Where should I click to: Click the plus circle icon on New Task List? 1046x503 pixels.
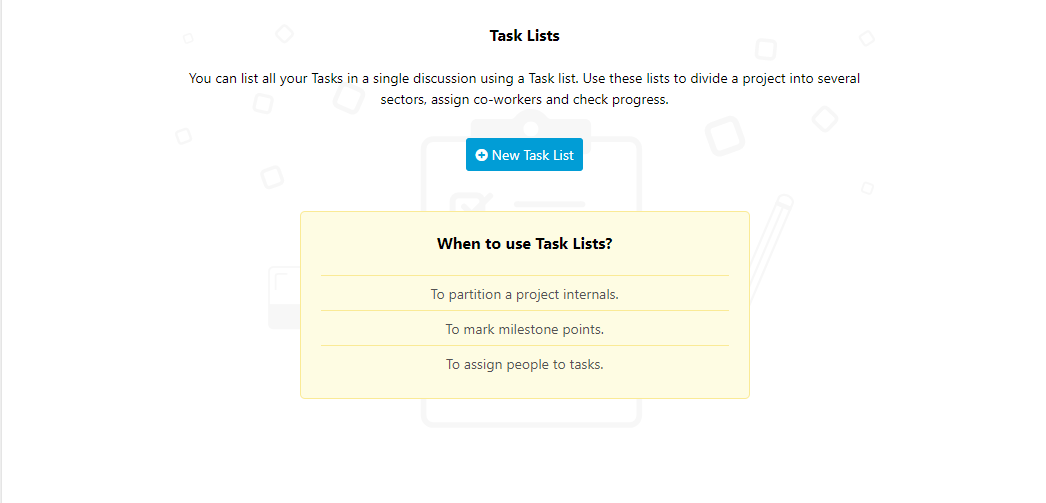(x=481, y=155)
